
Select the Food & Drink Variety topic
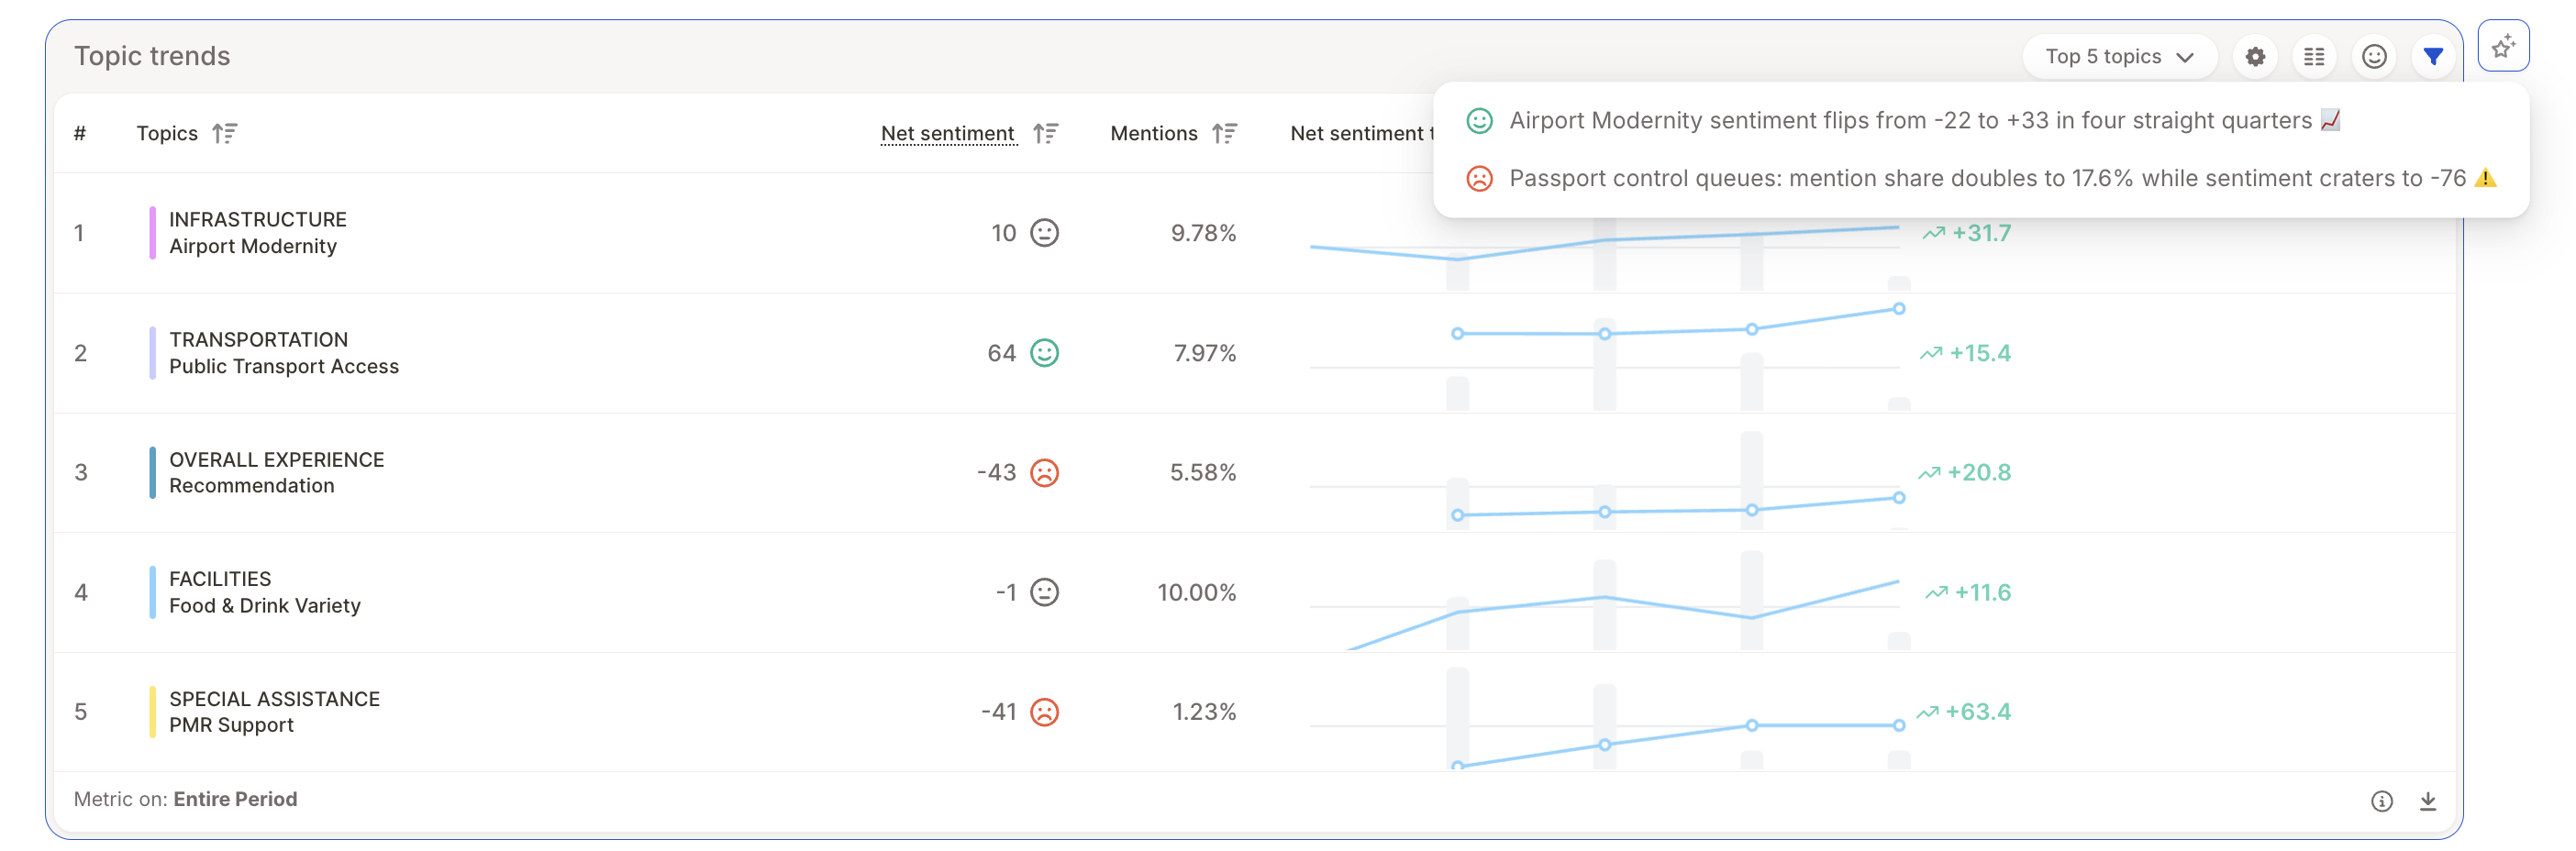pos(265,605)
